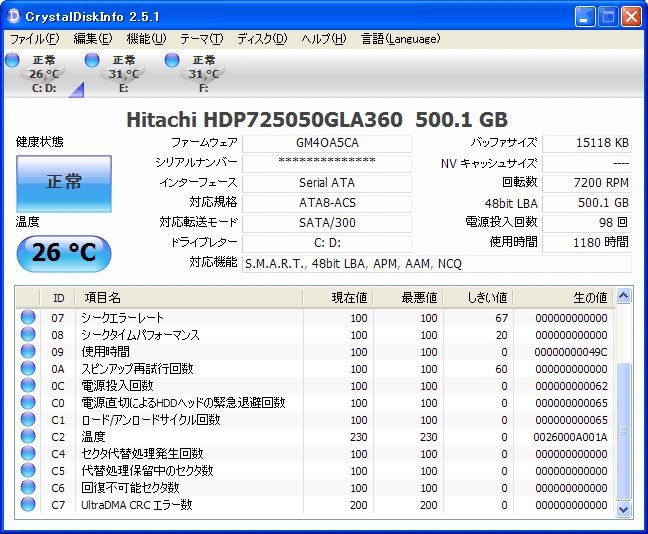Click status orb for attribute C5 row

coord(28,471)
